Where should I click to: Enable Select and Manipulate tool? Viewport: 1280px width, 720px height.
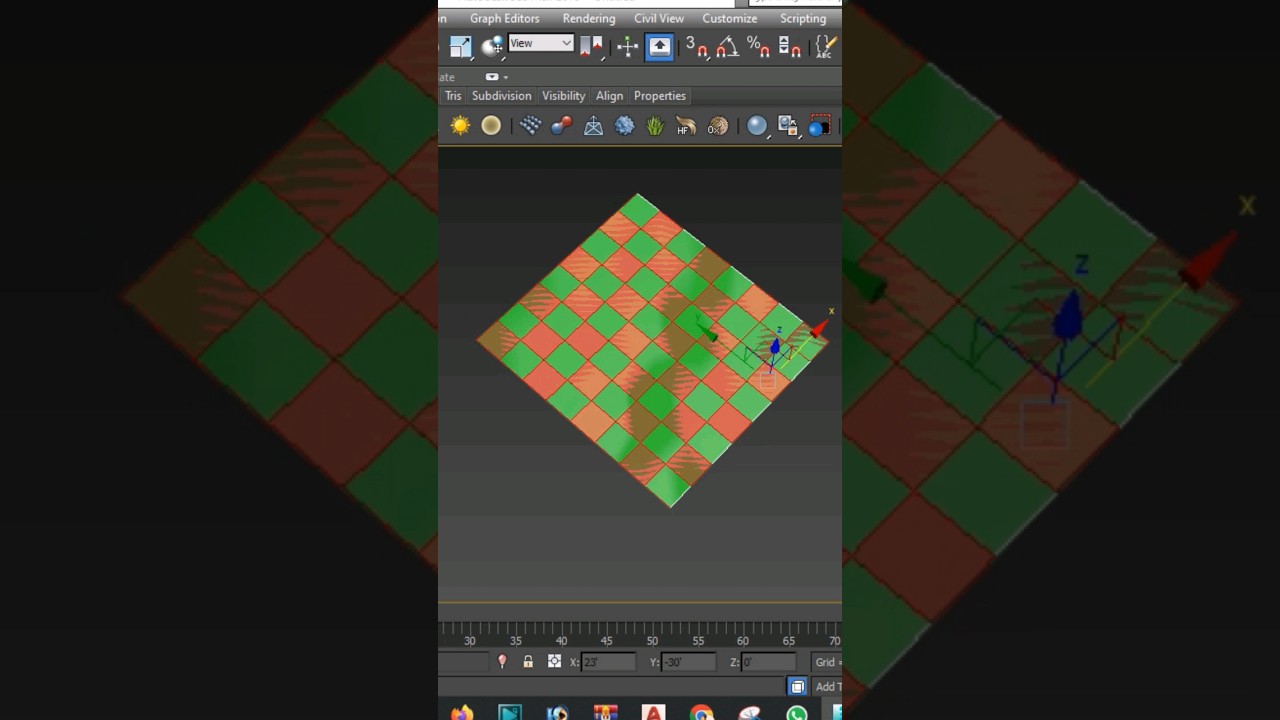(x=628, y=46)
